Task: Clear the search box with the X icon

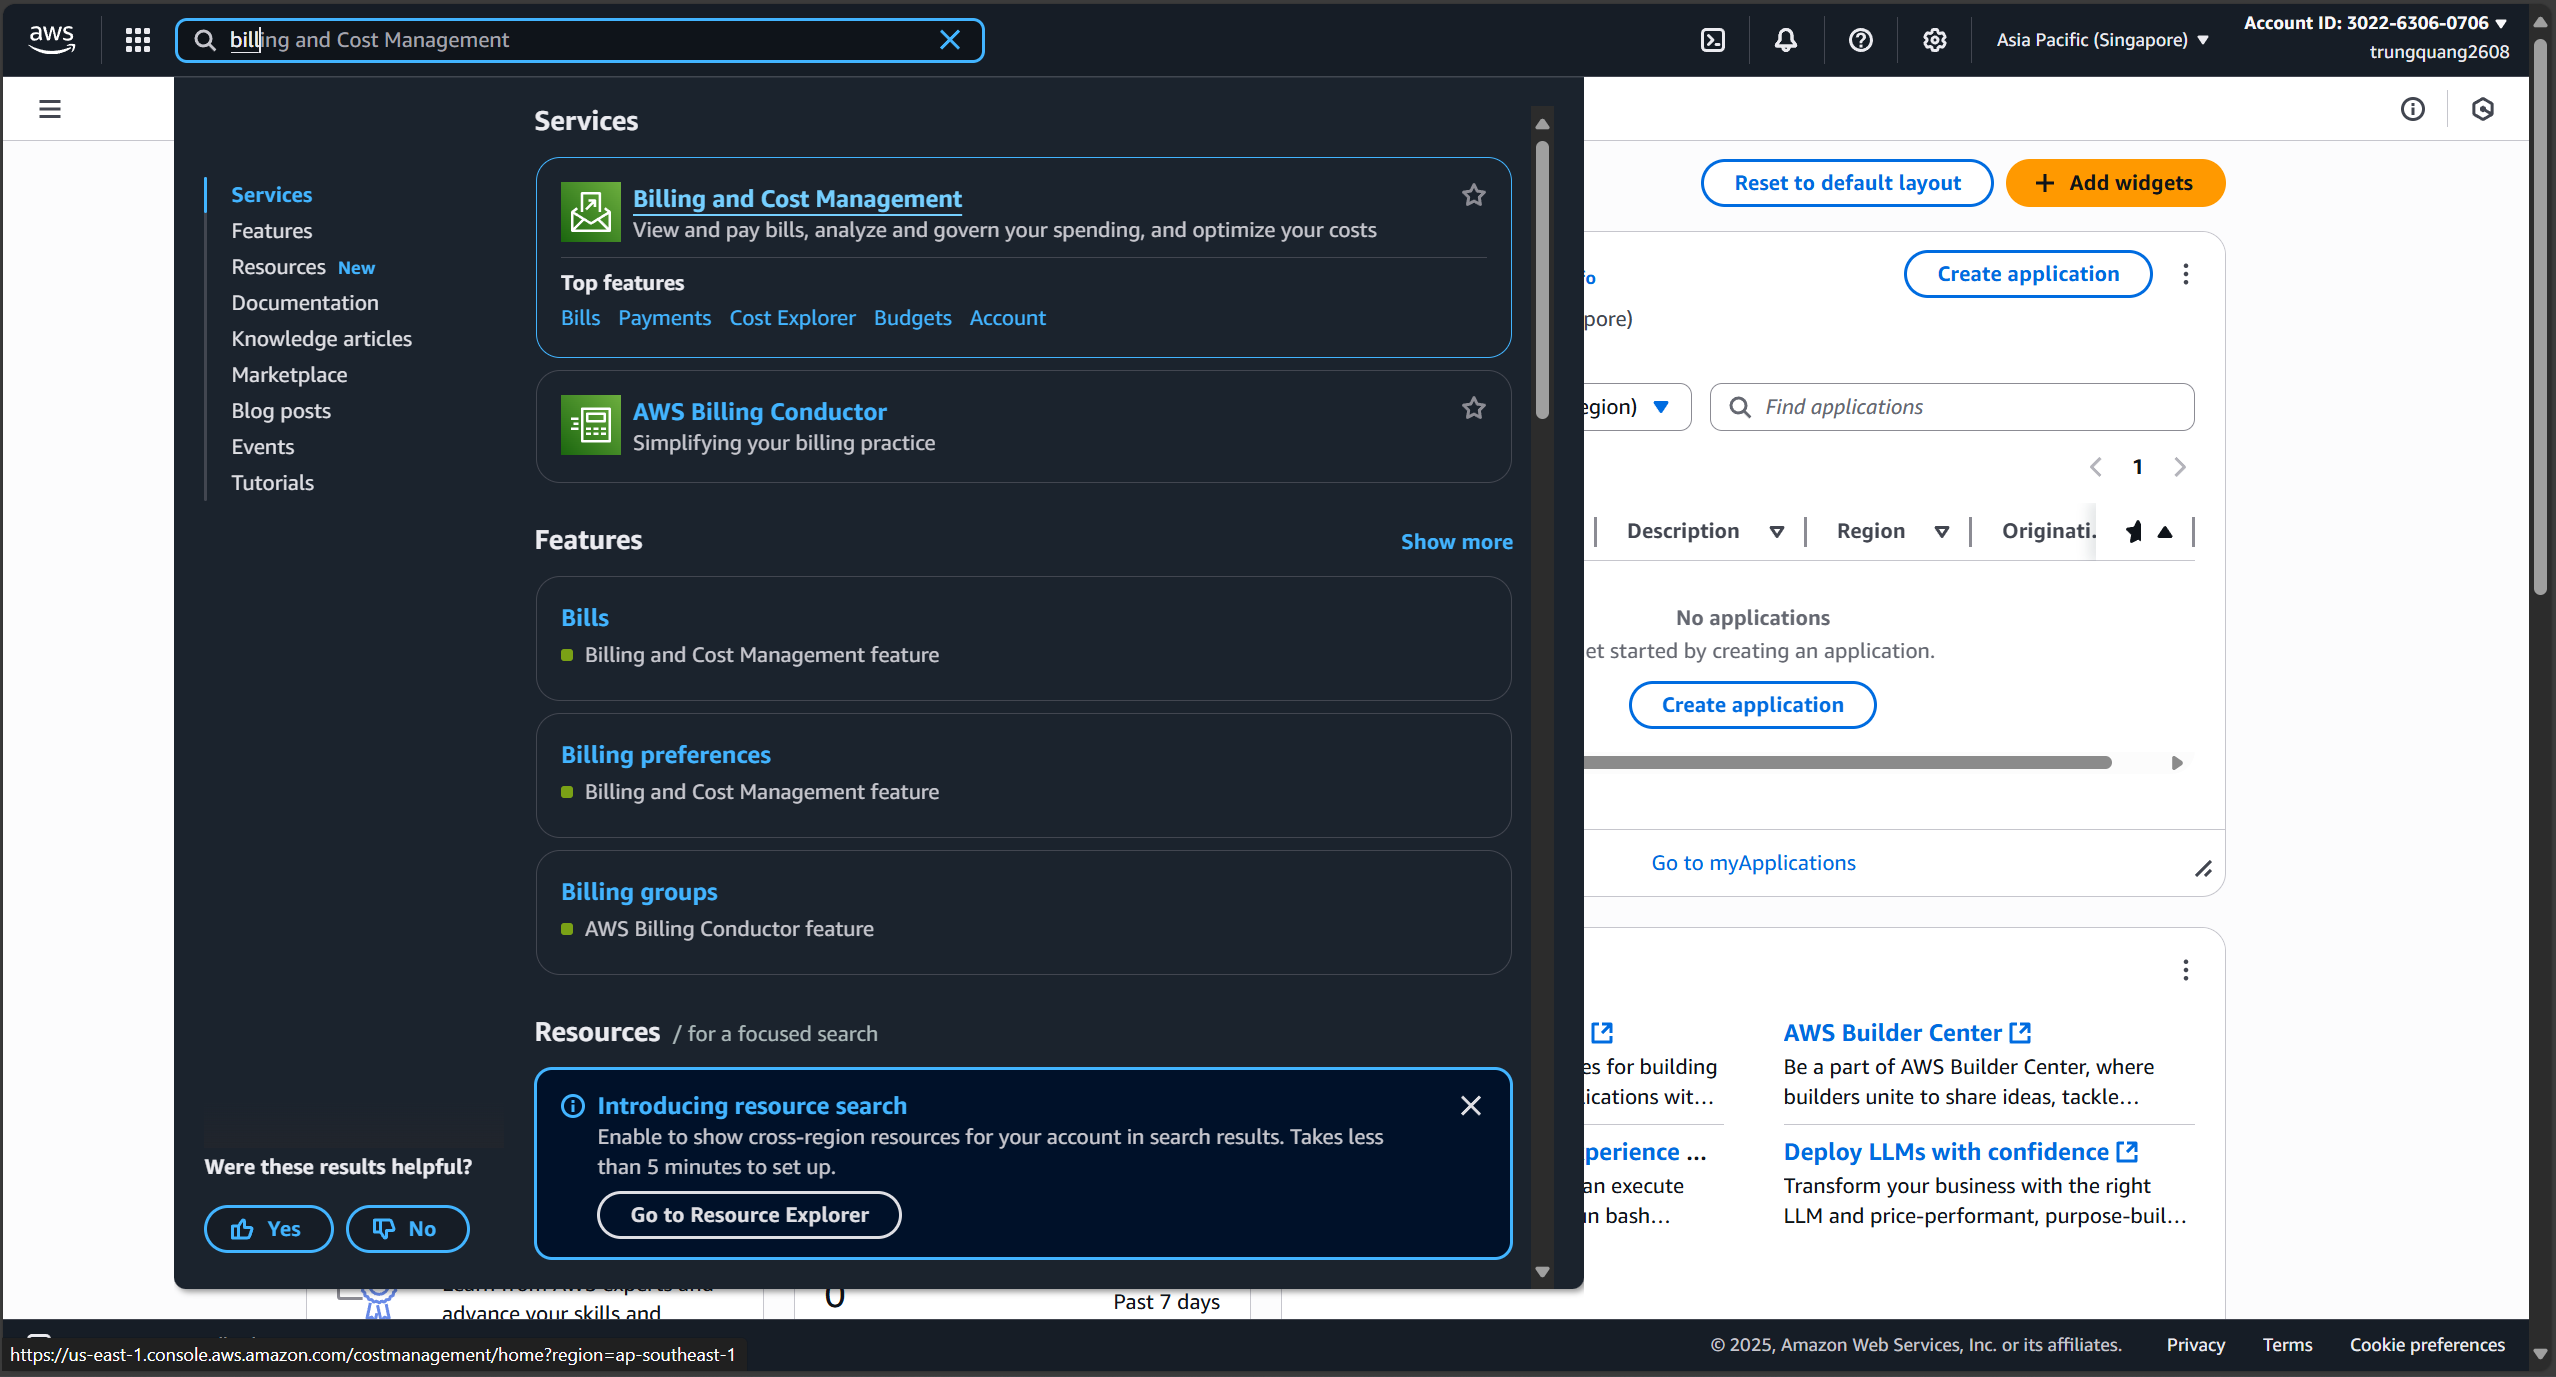Action: click(x=950, y=40)
